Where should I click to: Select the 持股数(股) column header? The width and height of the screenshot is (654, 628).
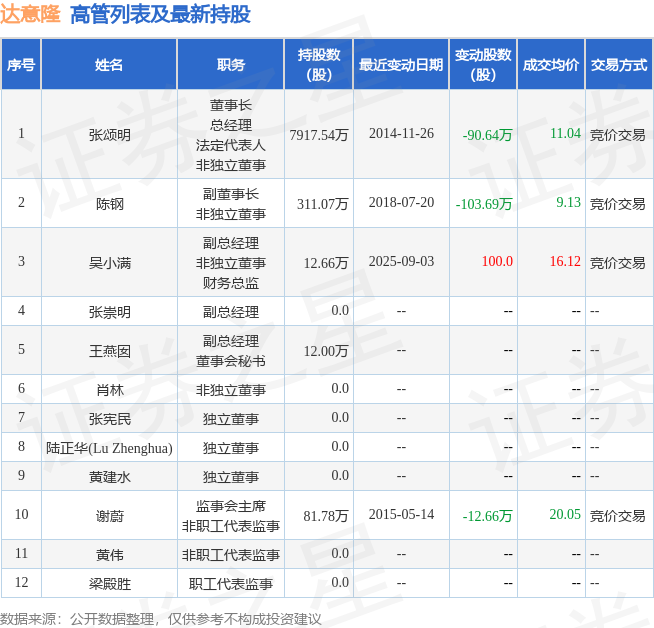tap(319, 65)
